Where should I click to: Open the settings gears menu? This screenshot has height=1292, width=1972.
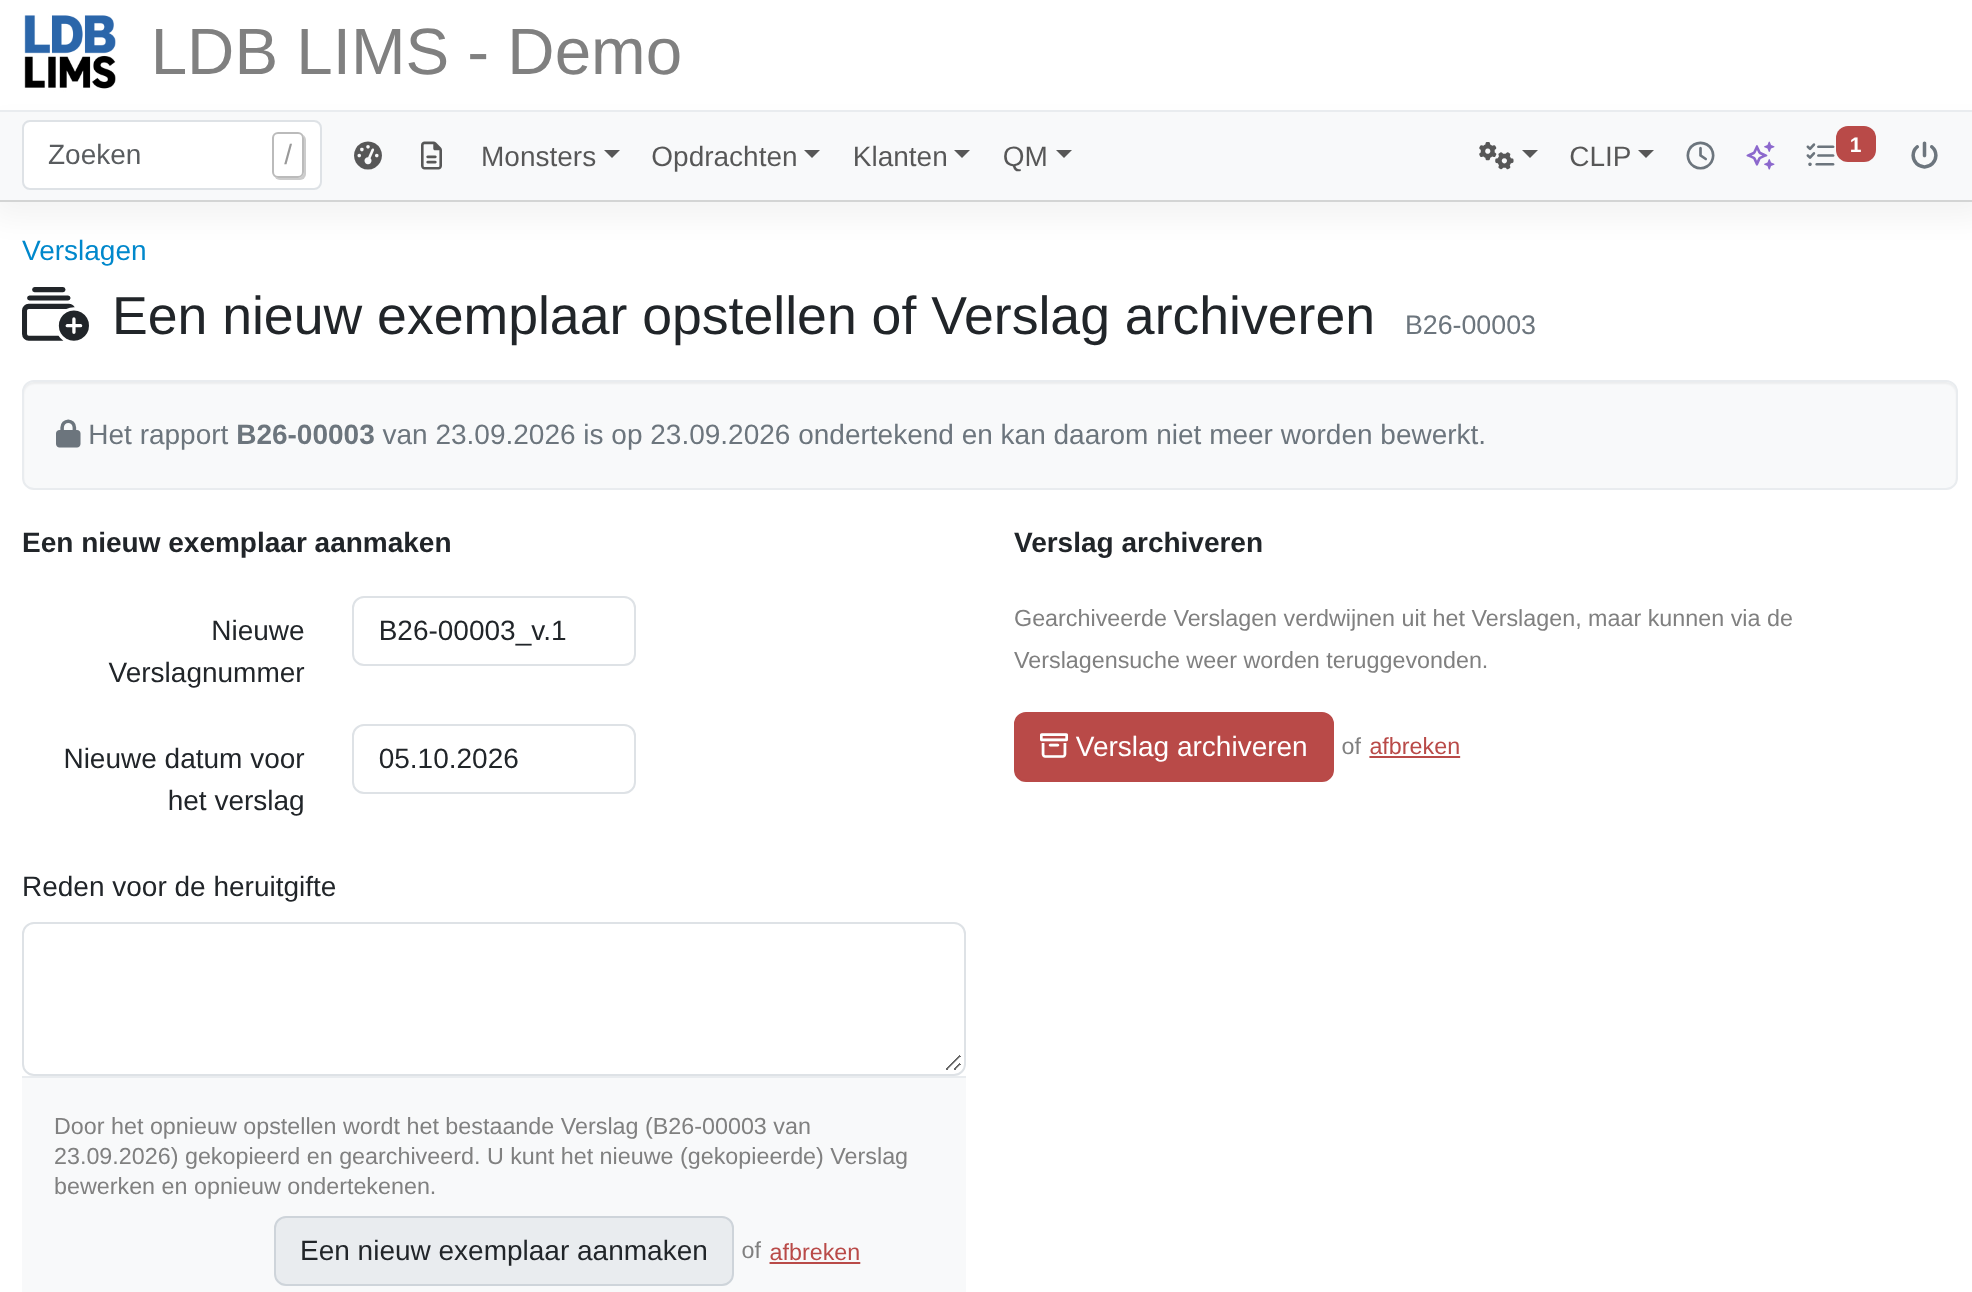[x=1507, y=156]
